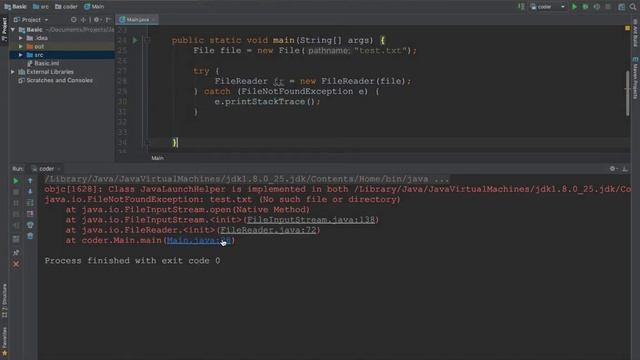Viewport: 640px width, 360px height.
Task: Click the collapsed java command line in the console
Action: pyautogui.click(x=247, y=179)
